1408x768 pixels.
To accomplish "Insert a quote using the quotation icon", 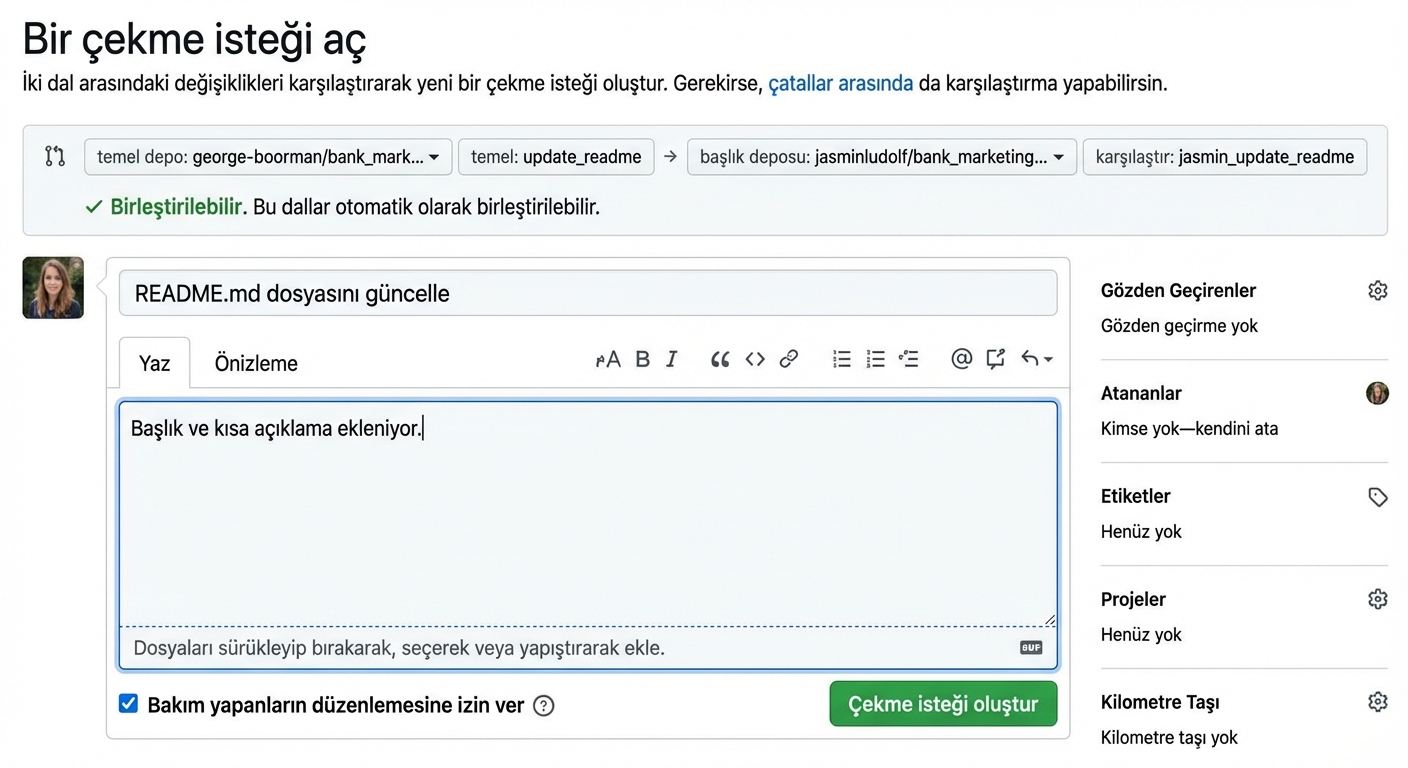I will coord(719,359).
